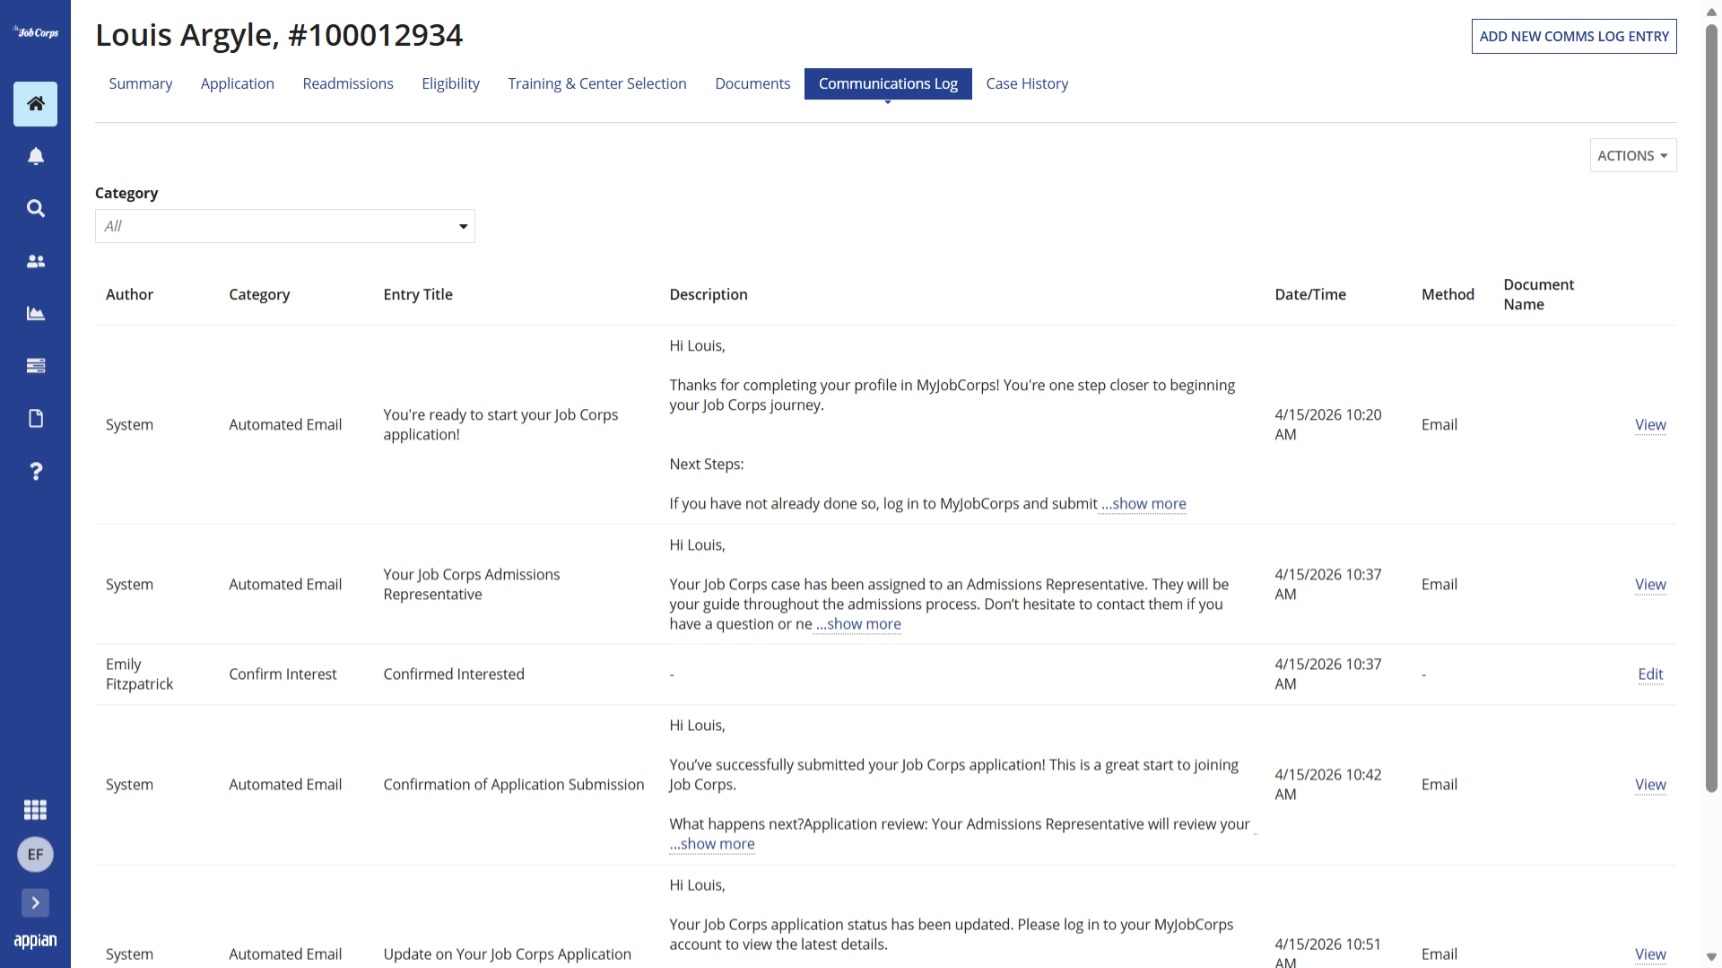The height and width of the screenshot is (968, 1722).
Task: Click the Document Name column header
Action: (1538, 294)
